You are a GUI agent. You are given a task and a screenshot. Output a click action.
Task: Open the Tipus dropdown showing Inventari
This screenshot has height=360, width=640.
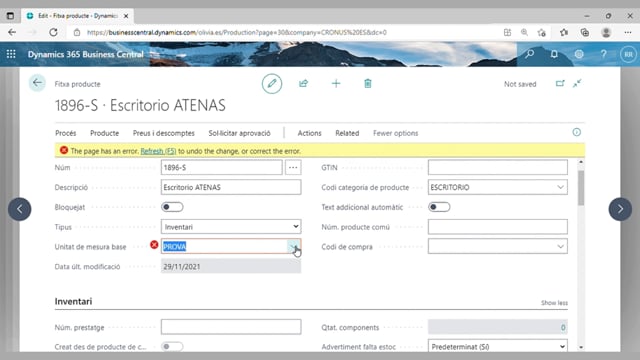[x=231, y=227]
